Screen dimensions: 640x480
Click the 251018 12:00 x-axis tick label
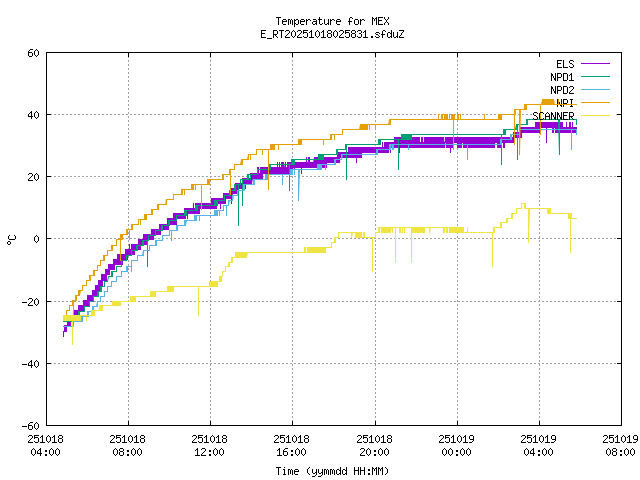(210, 445)
